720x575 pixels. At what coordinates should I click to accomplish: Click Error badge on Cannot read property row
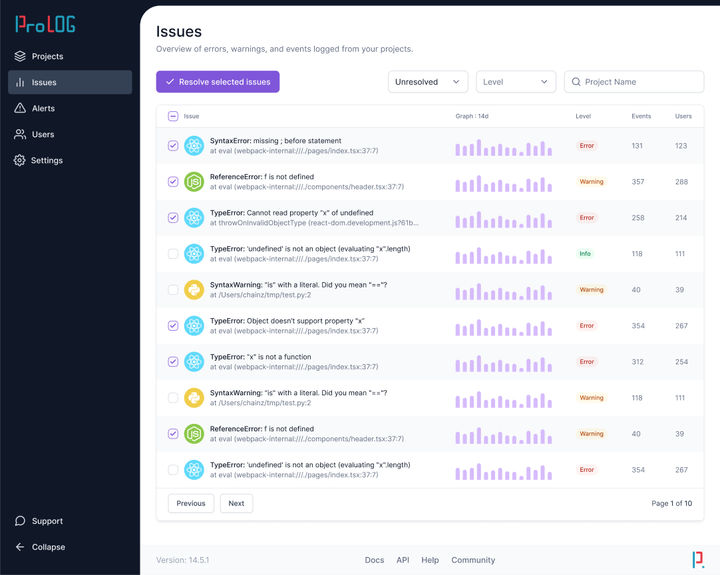586,218
